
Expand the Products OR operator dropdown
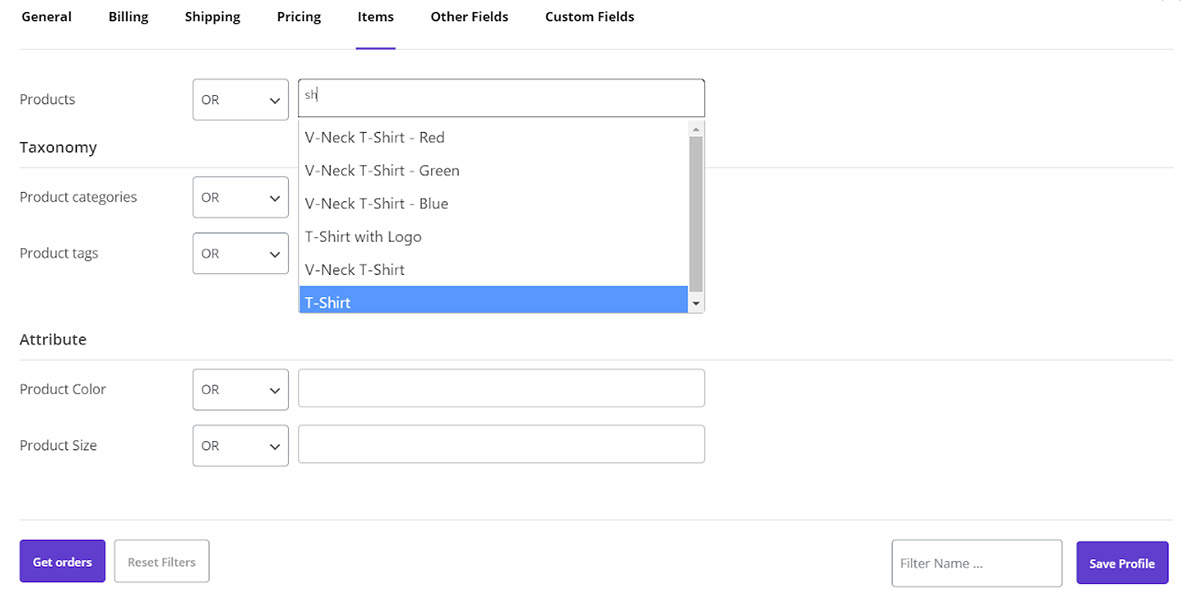click(x=240, y=100)
